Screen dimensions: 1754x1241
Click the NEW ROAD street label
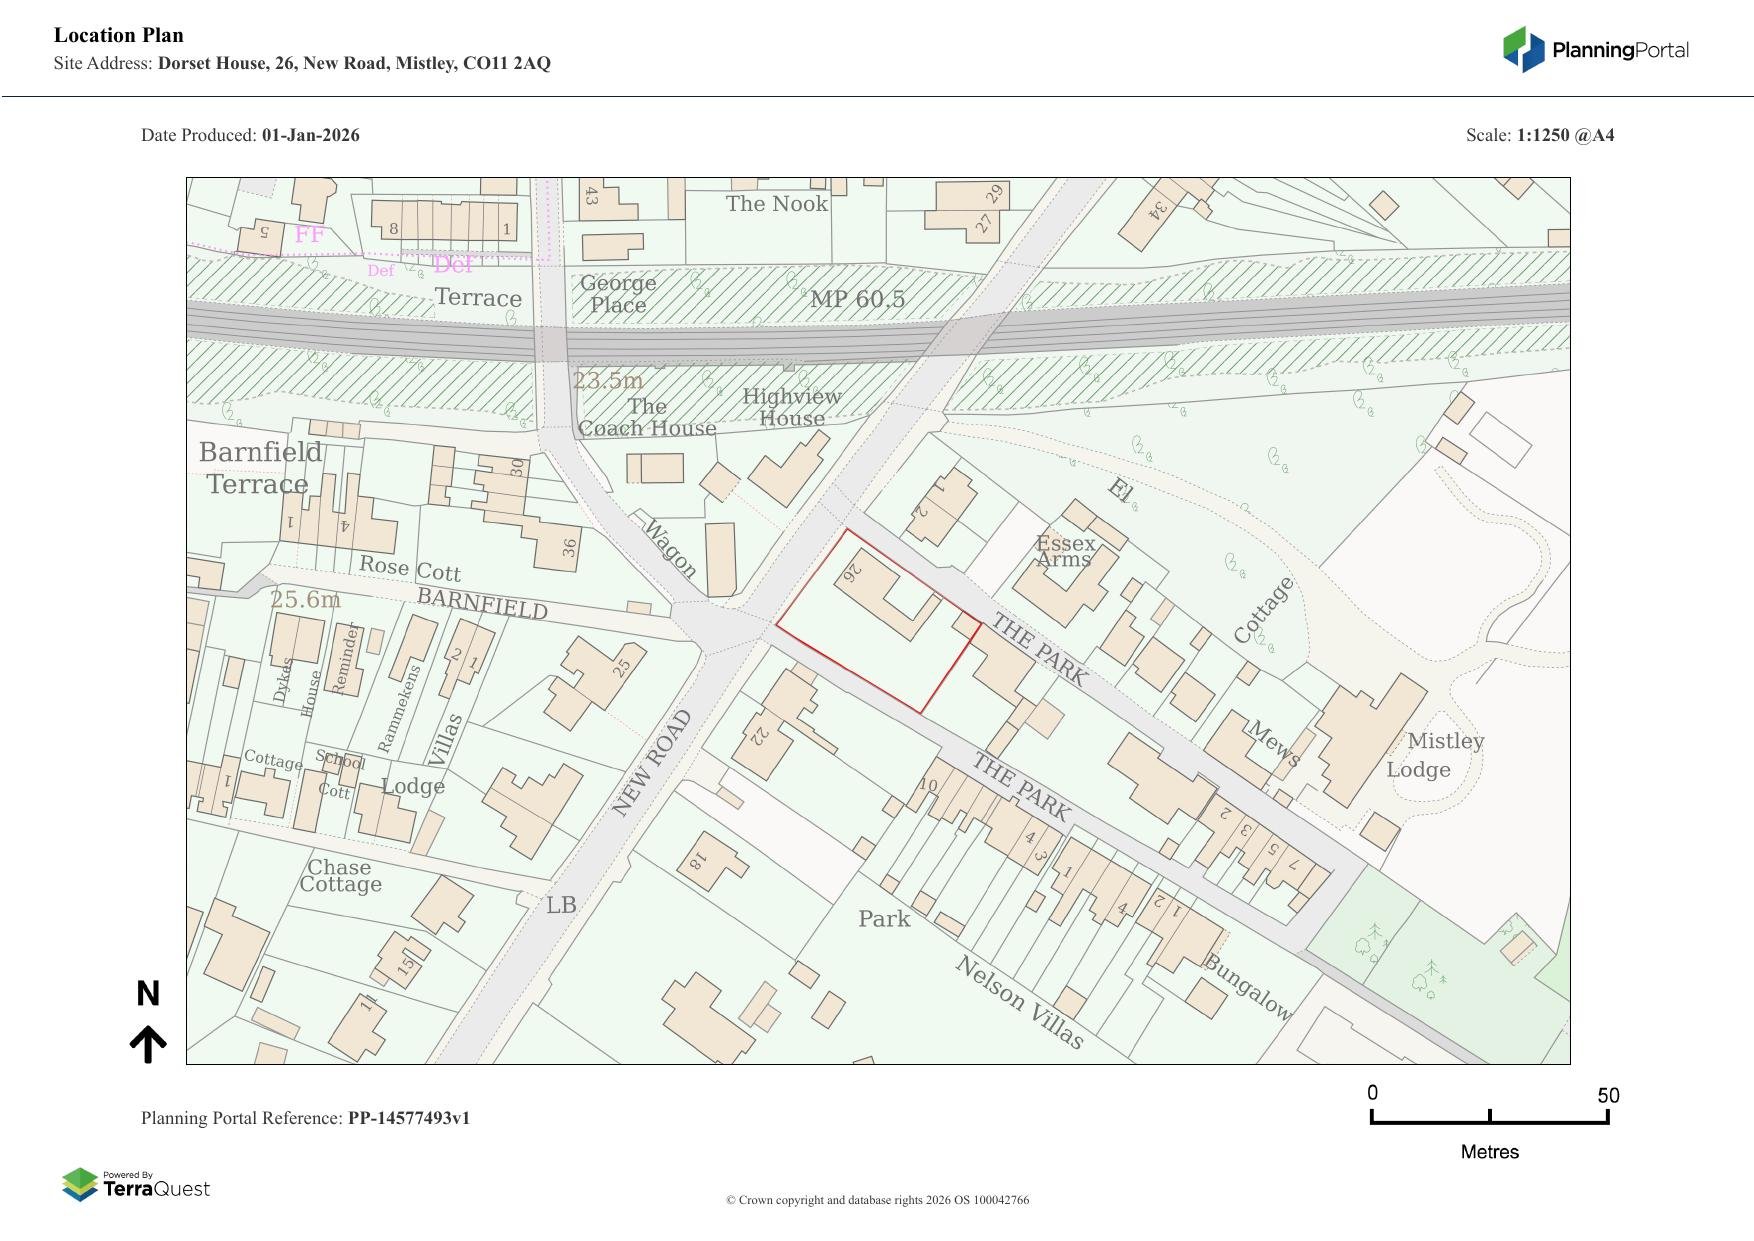coord(651,763)
